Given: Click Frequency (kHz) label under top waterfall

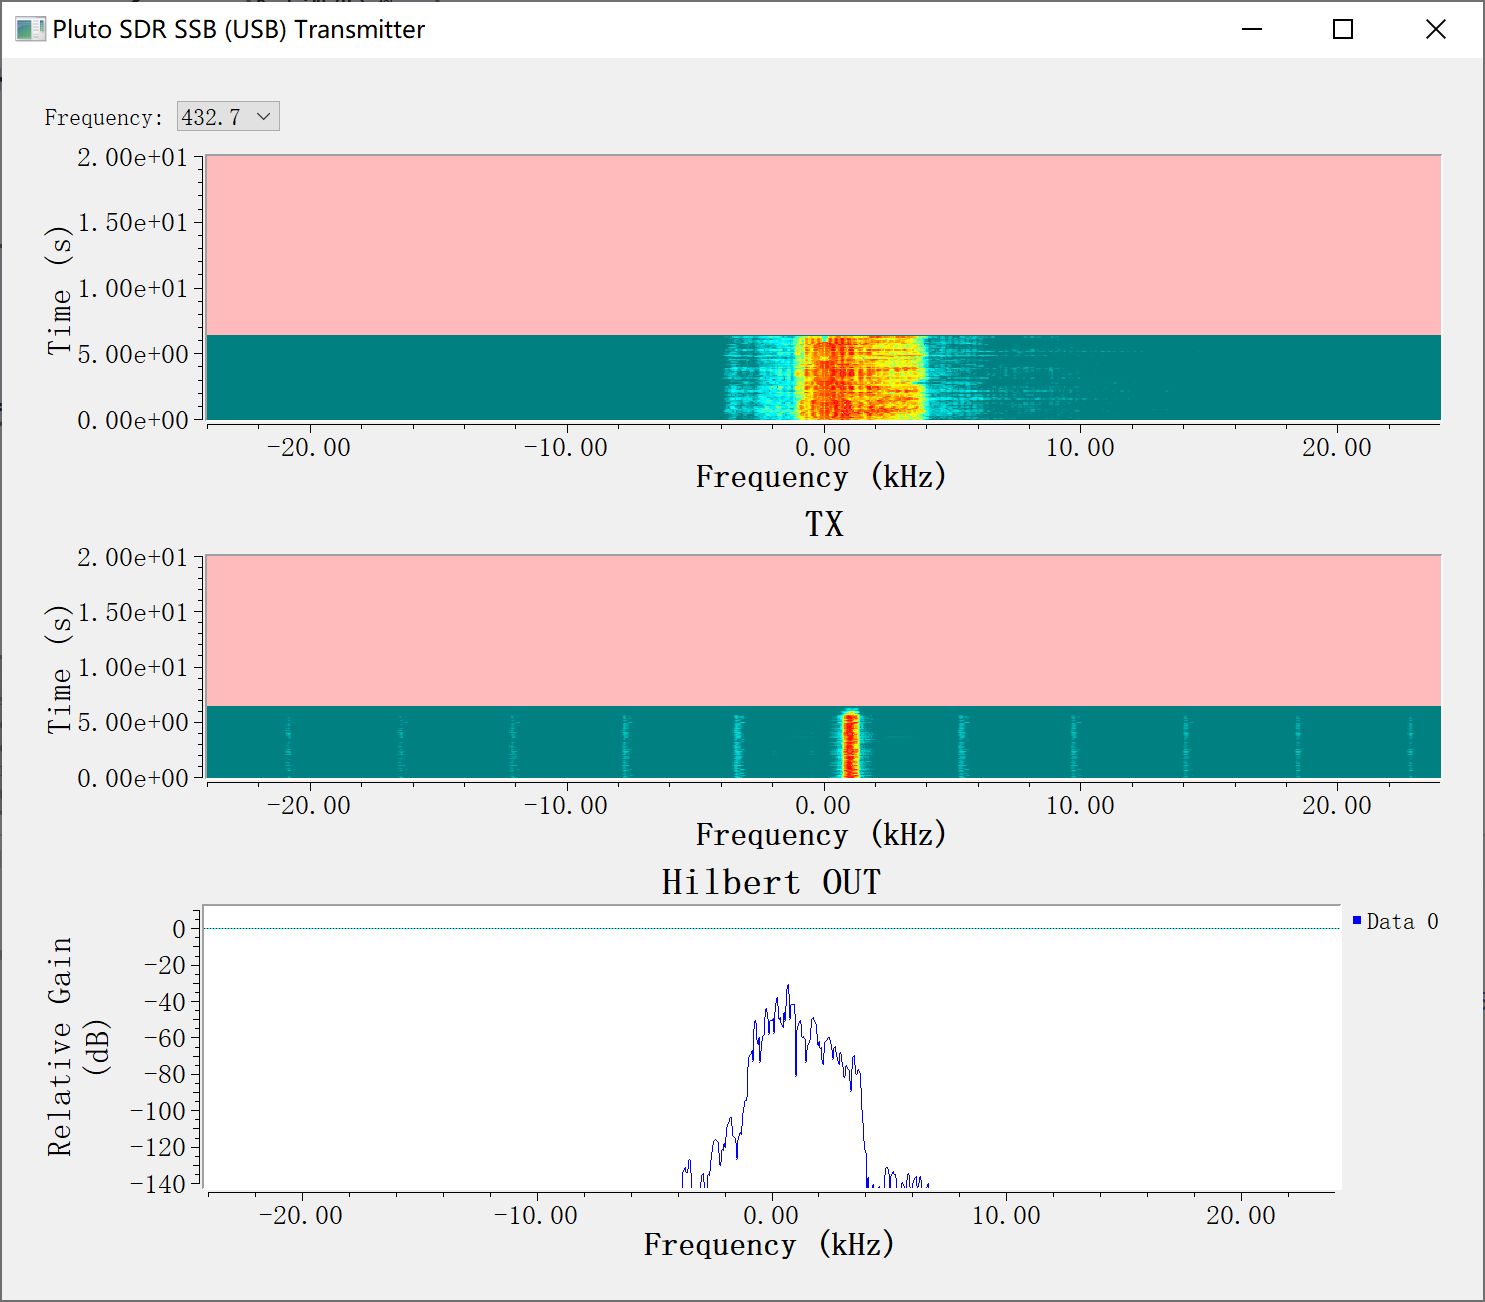Looking at the screenshot, I should point(820,477).
